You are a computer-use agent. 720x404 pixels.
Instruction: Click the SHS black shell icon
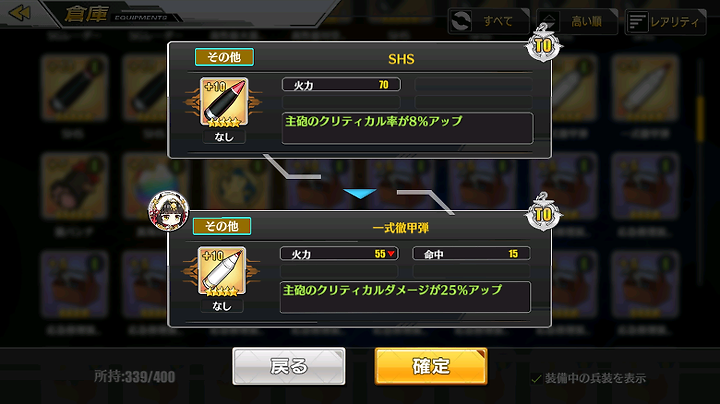pos(224,102)
